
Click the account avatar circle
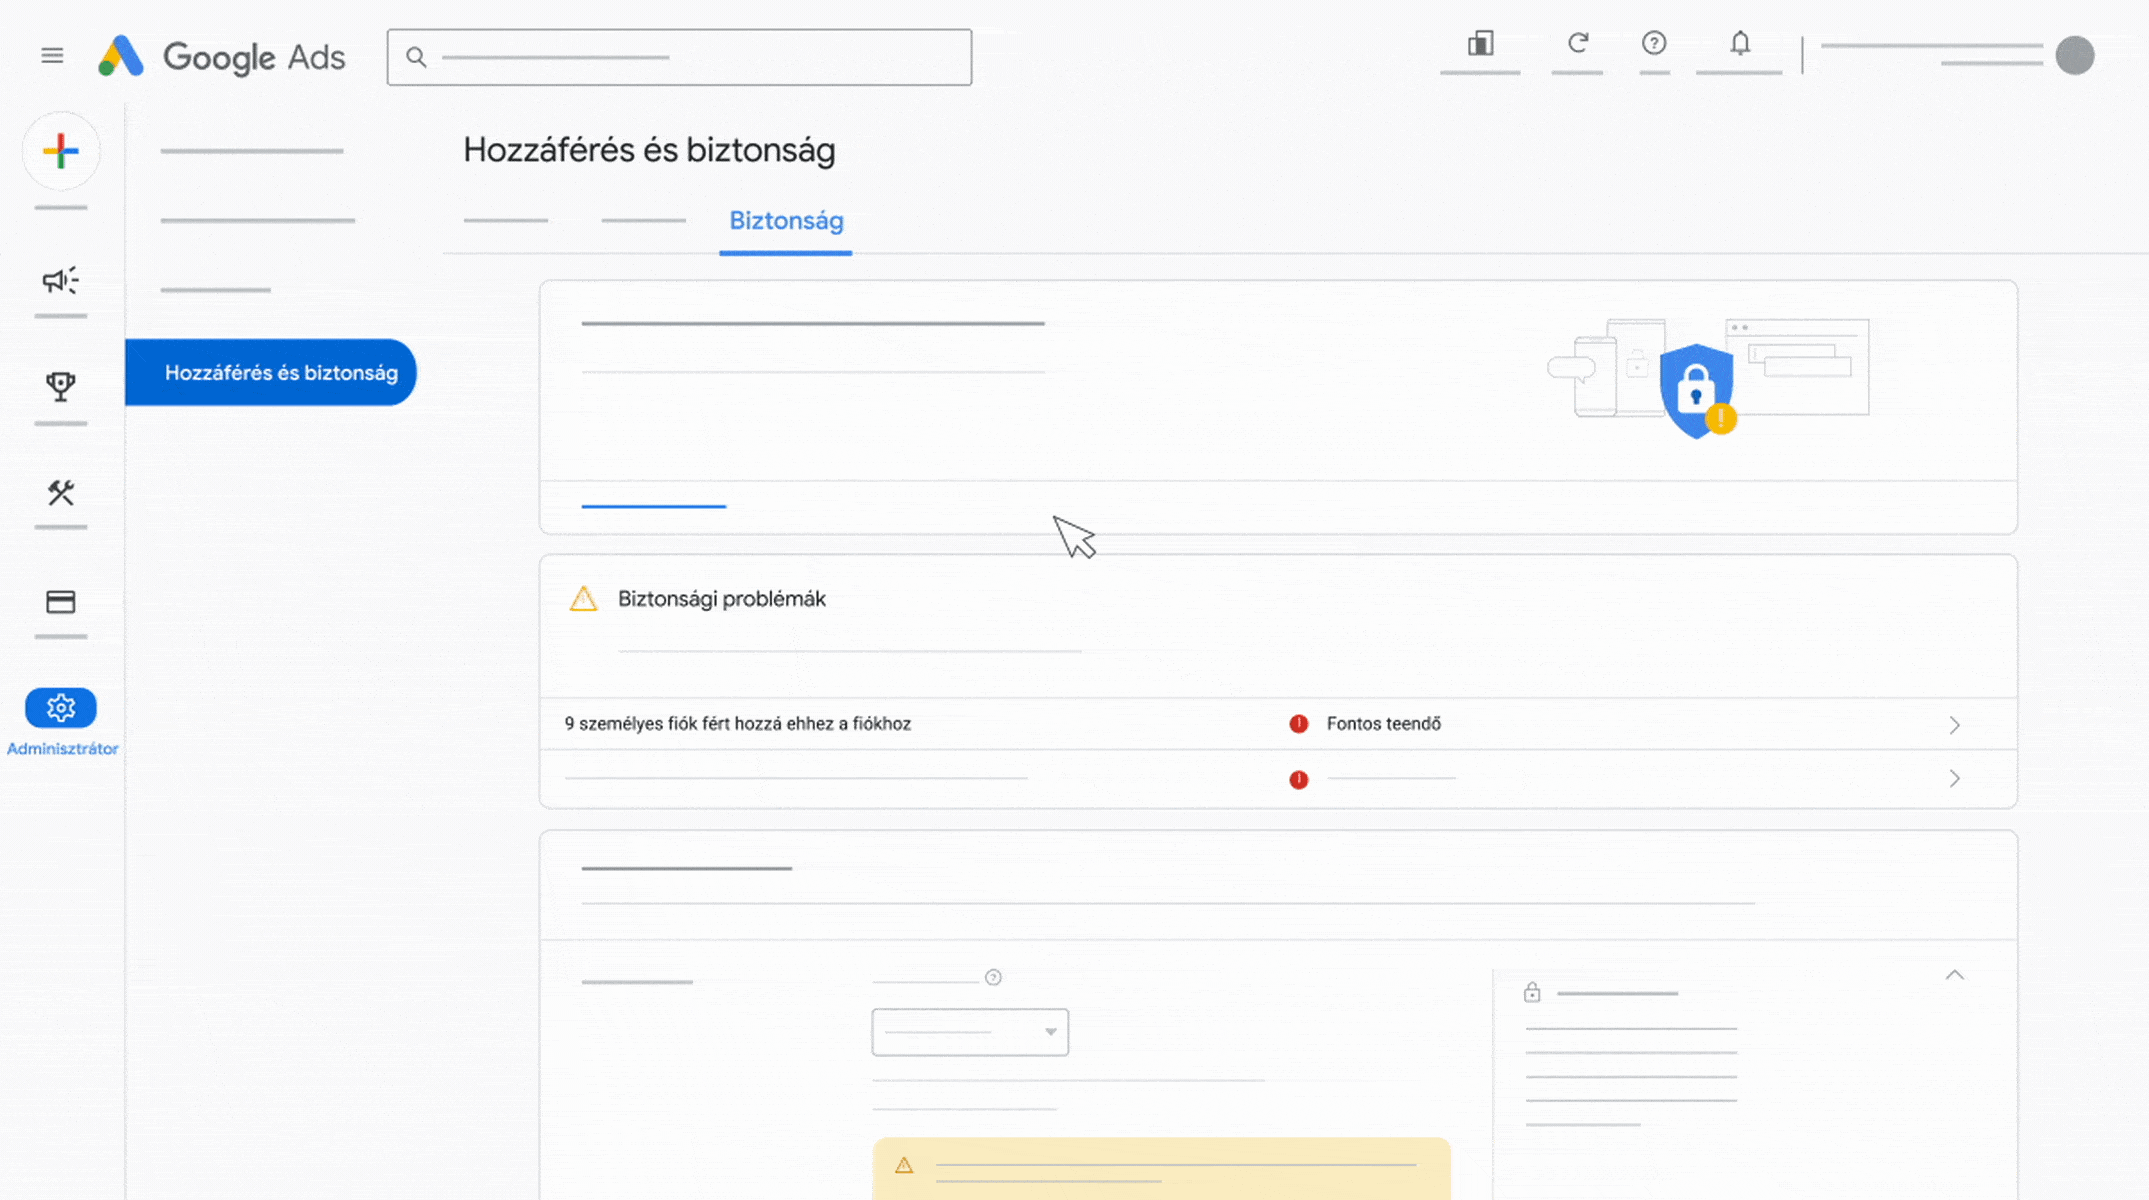(x=2075, y=55)
